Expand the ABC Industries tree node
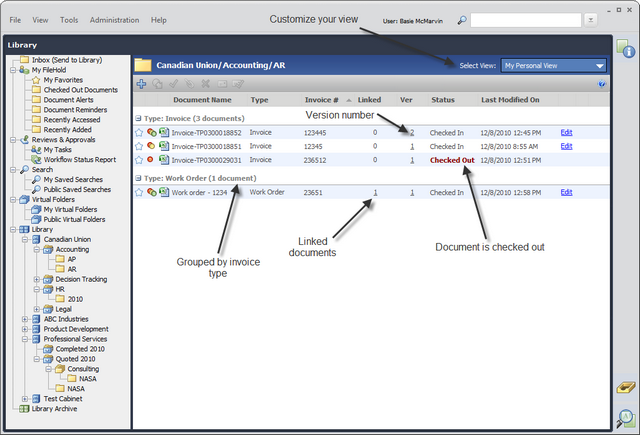 [25, 319]
